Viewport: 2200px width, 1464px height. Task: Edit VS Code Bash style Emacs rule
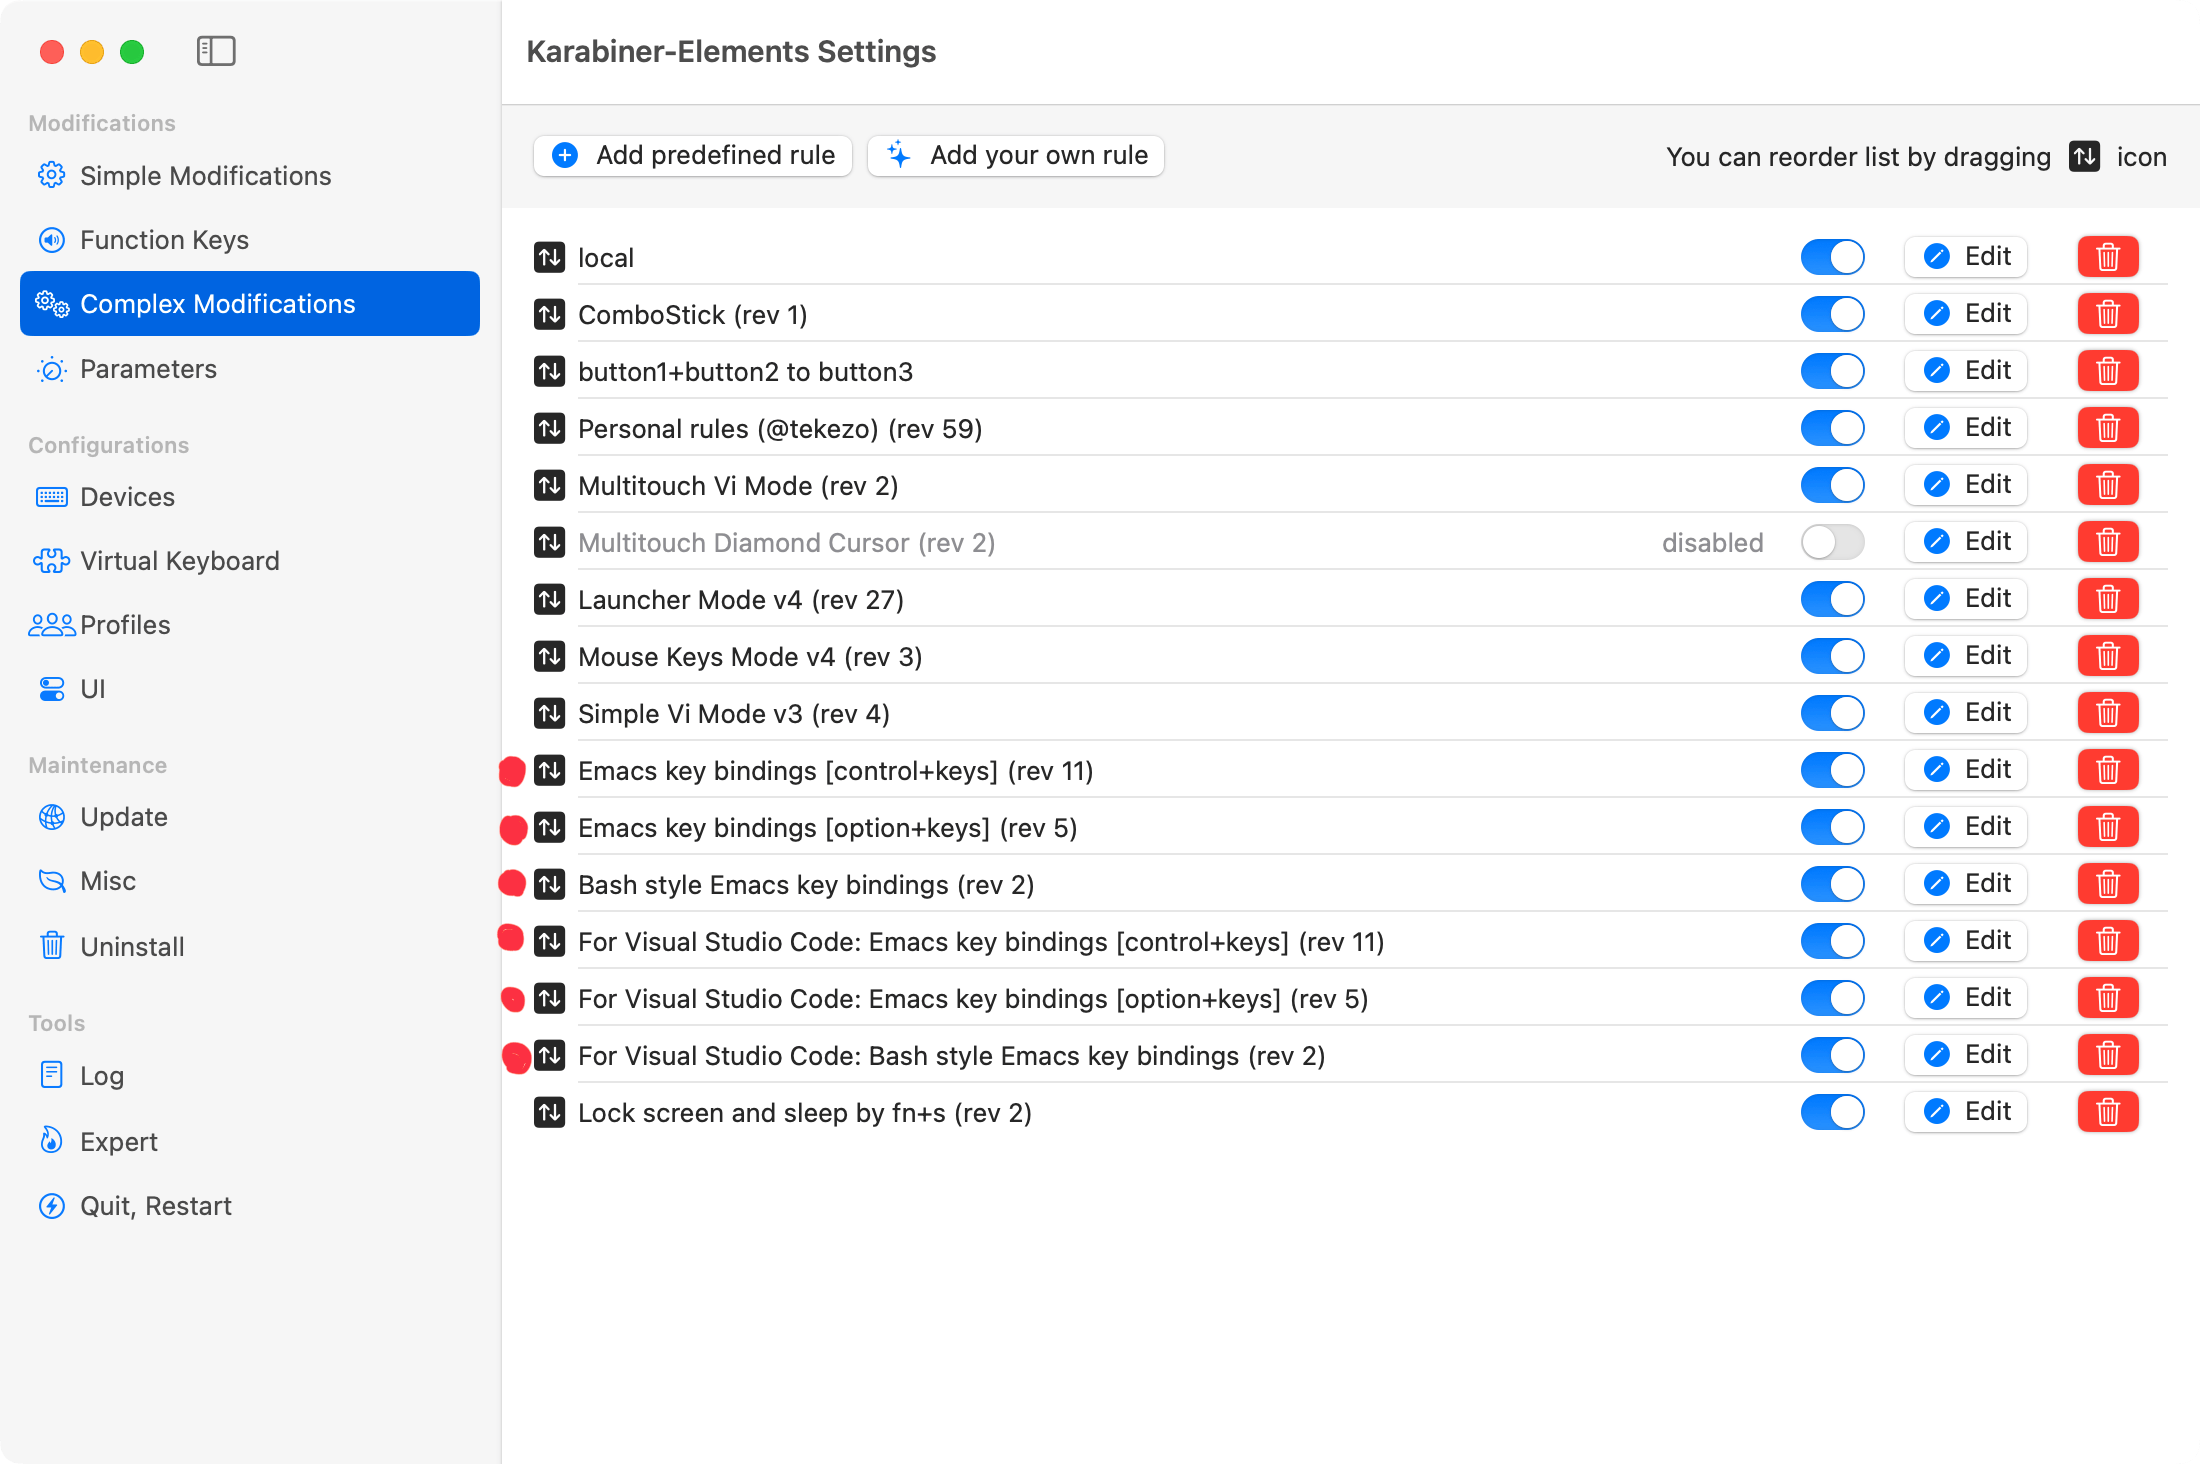1966,1055
